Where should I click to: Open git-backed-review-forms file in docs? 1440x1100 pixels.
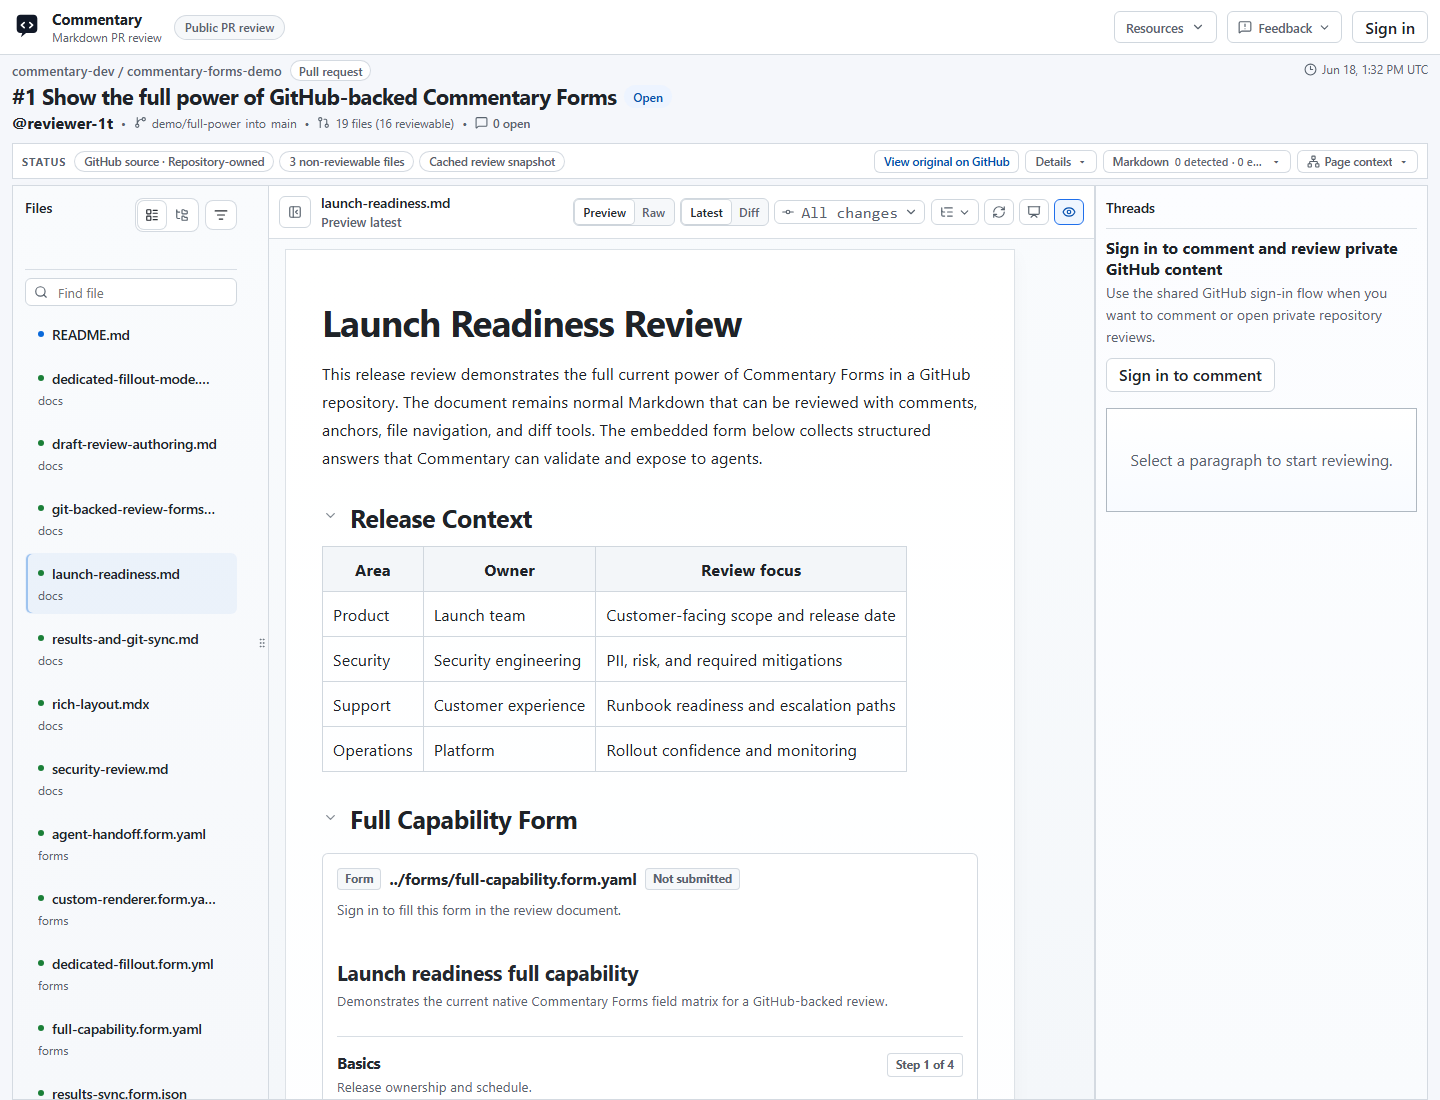(x=131, y=519)
